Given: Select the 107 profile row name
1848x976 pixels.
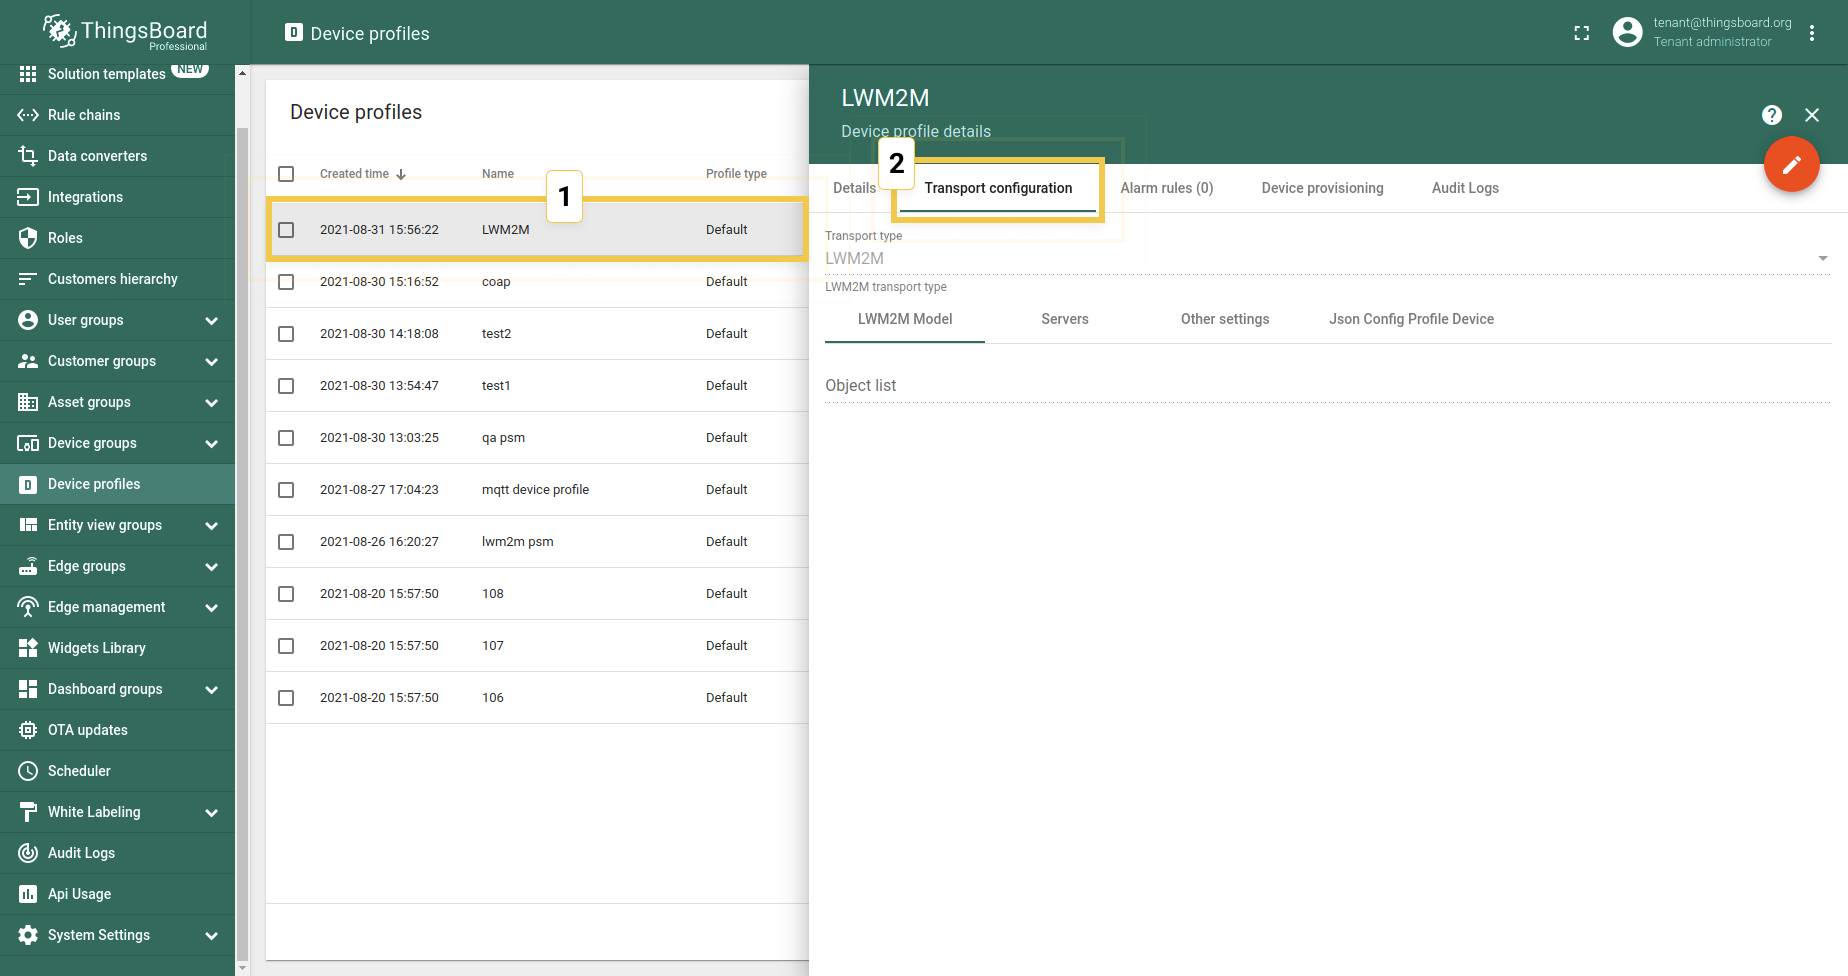Looking at the screenshot, I should [x=493, y=646].
